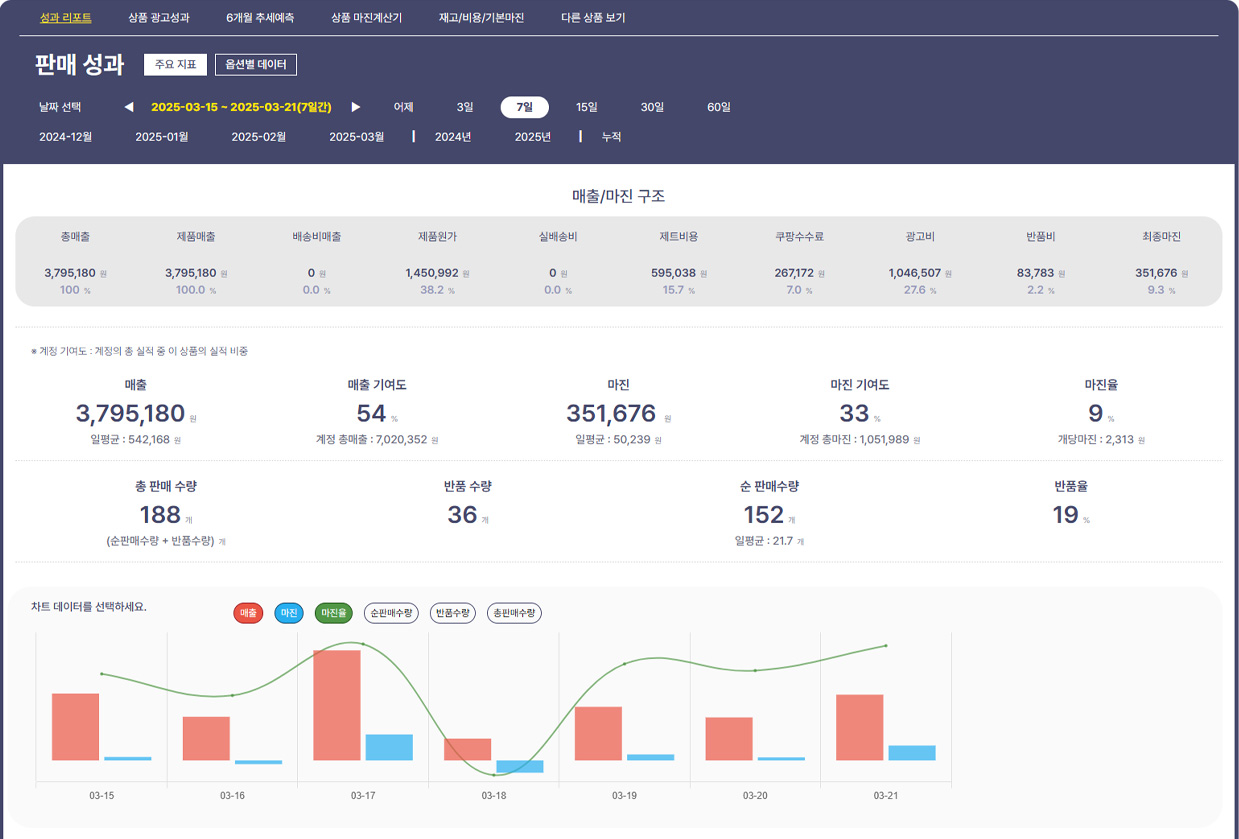Image resolution: width=1239 pixels, height=839 pixels.
Task: Click the 03-19 x-axis date label
Action: click(624, 796)
